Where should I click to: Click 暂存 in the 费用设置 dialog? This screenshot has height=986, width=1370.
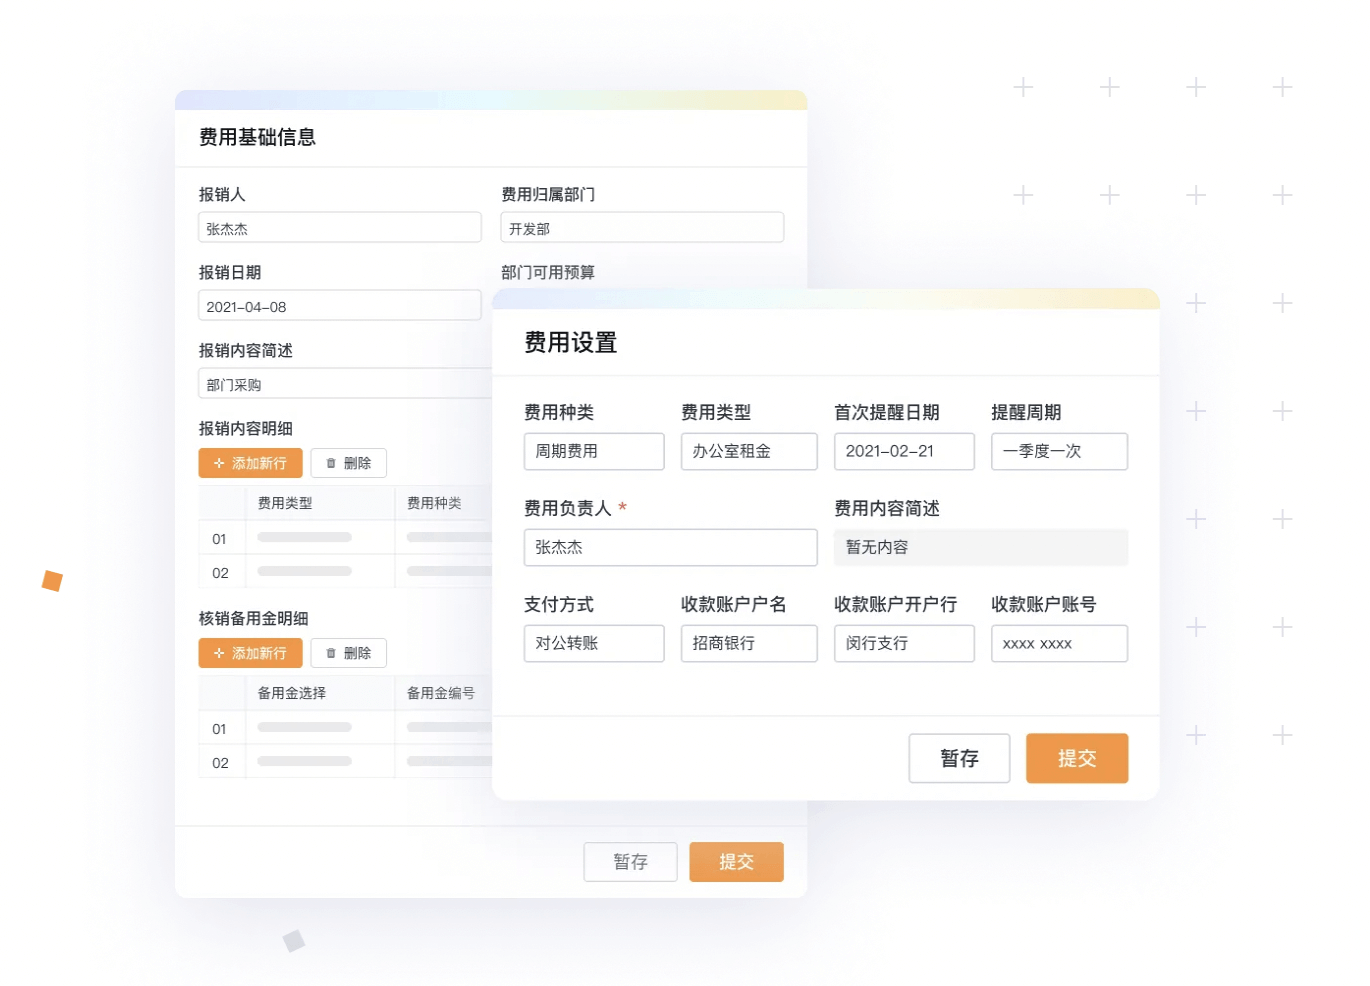tap(958, 758)
